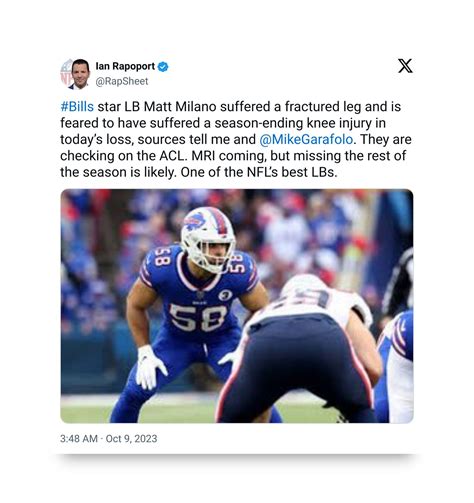Click the blue verified checkmark badge

click(163, 67)
